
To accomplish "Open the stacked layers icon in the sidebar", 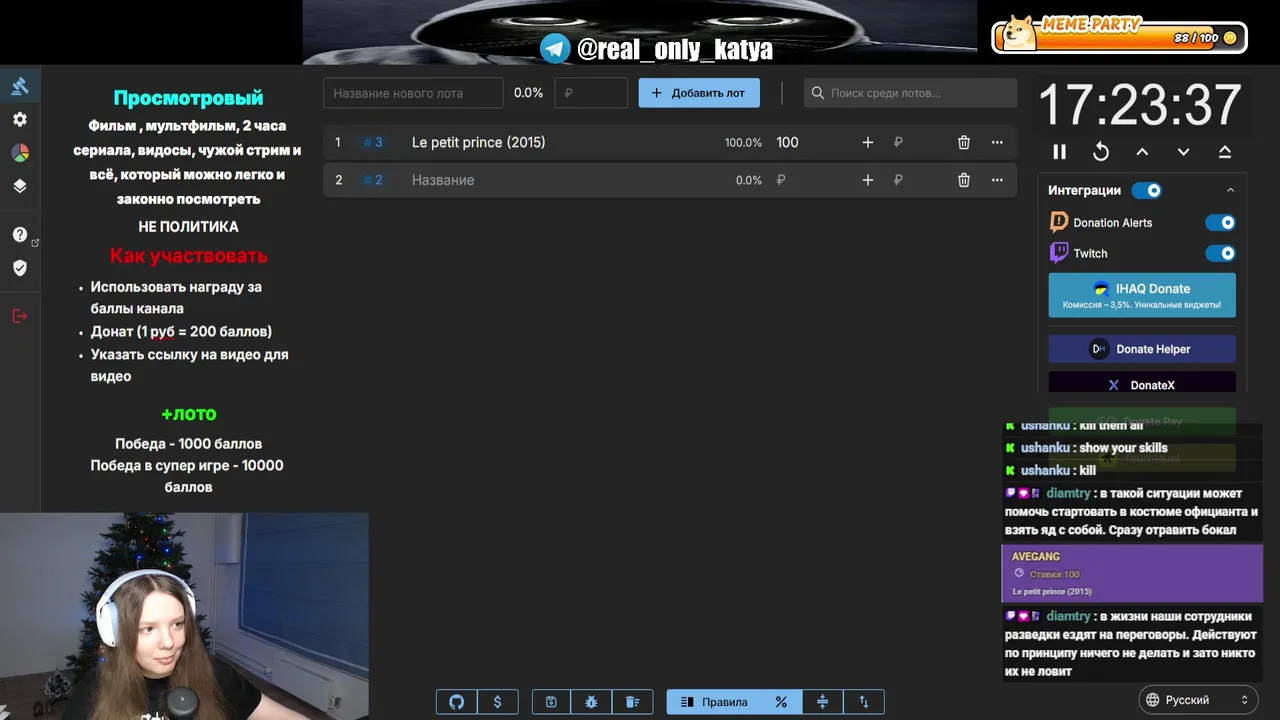I will 20,186.
